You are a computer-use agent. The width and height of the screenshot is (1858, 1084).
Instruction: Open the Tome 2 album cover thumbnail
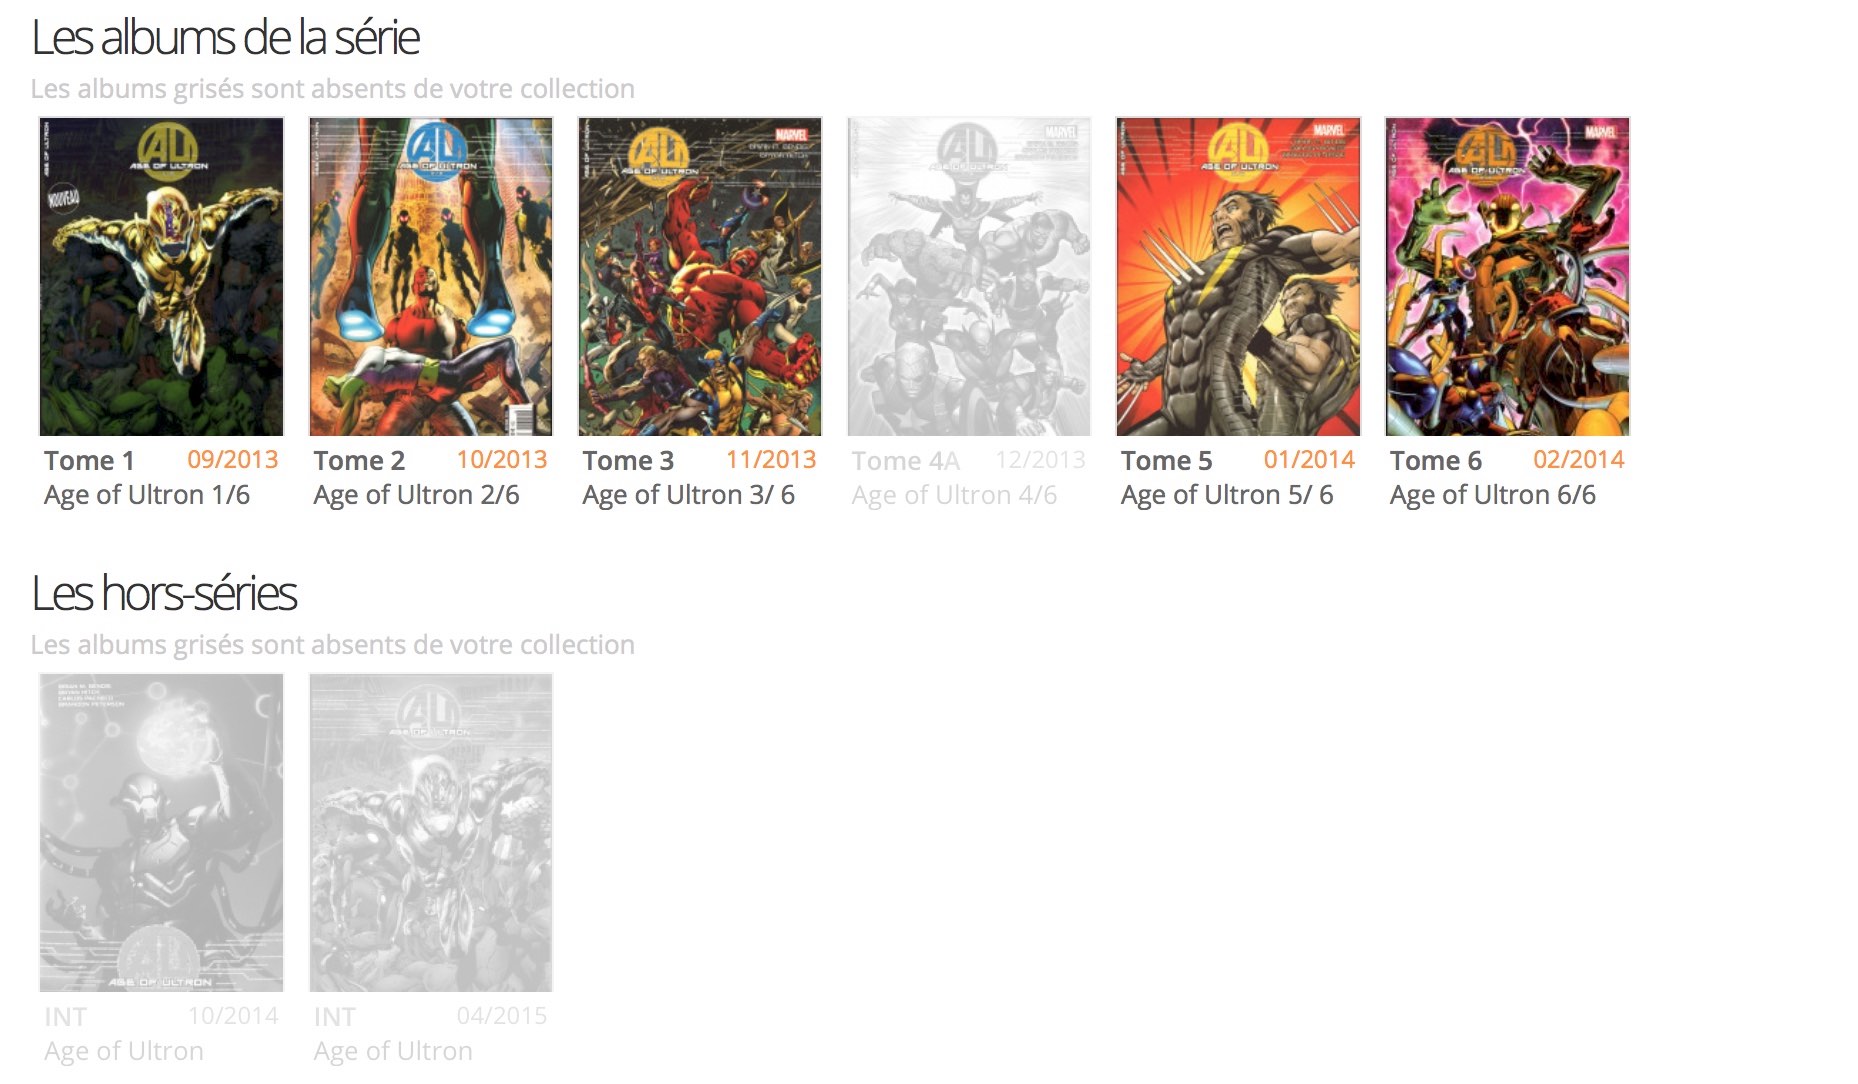click(431, 276)
